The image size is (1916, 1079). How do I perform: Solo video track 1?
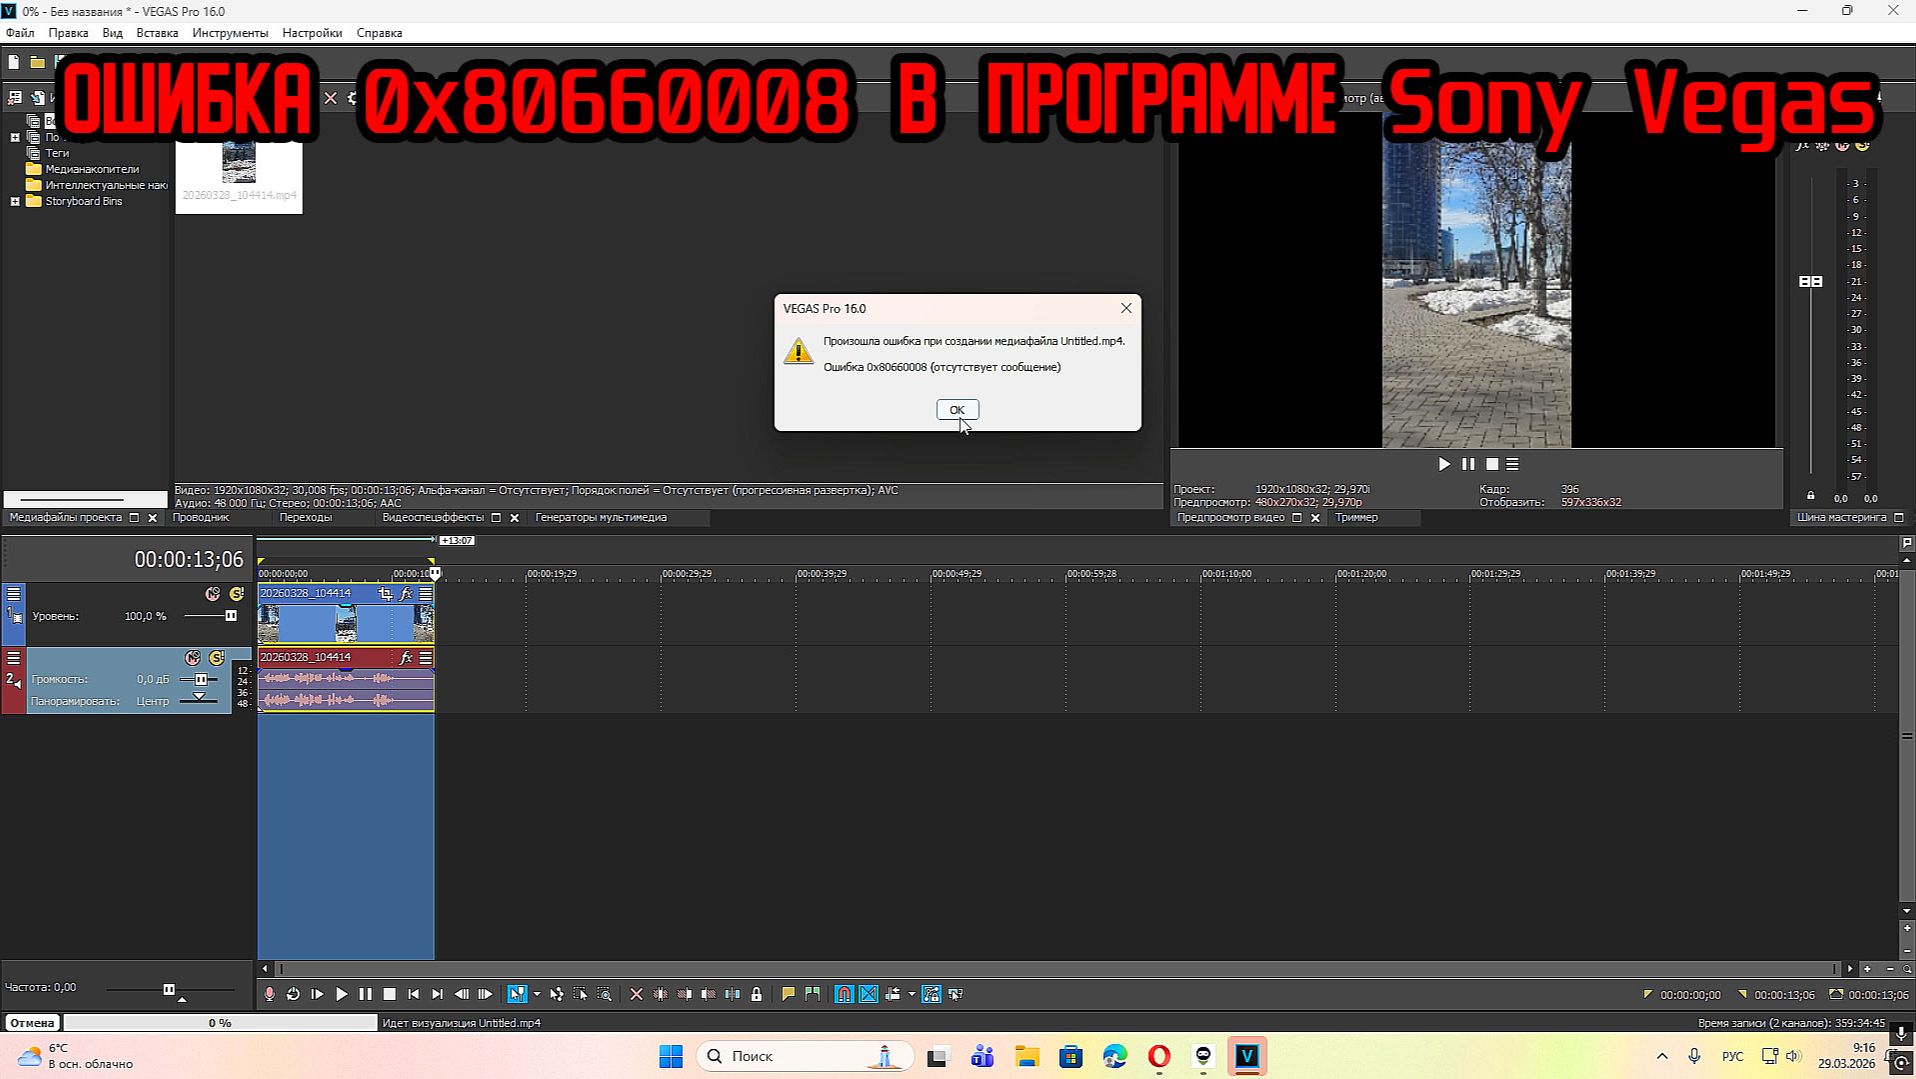[236, 594]
